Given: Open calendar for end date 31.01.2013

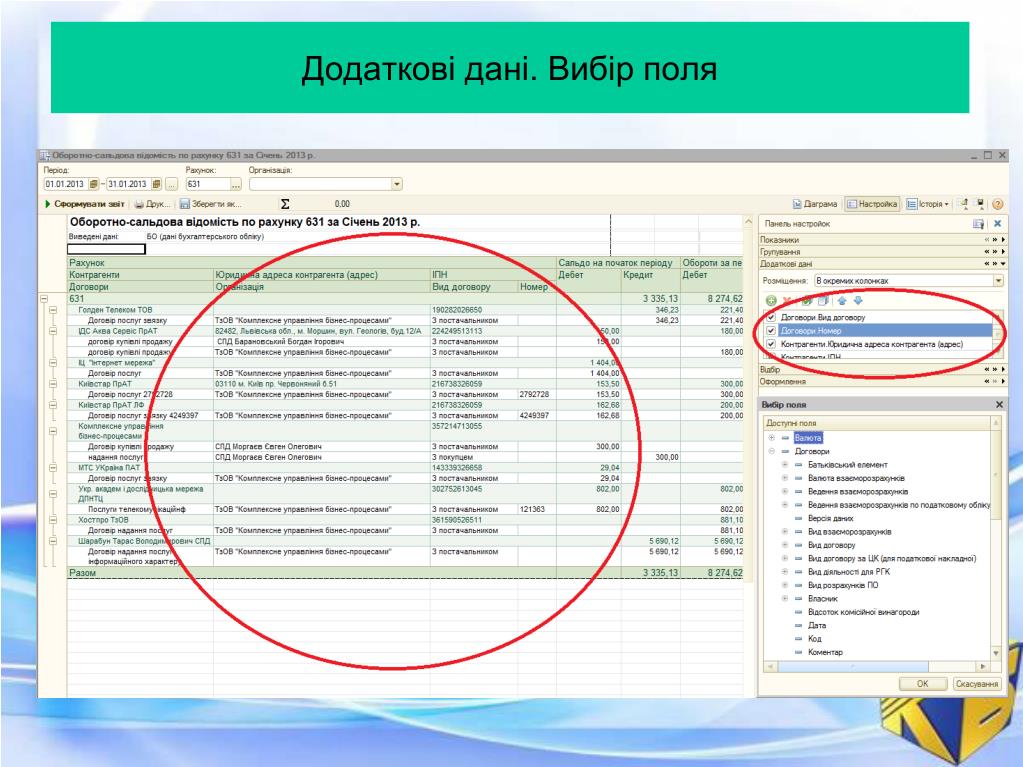Looking at the screenshot, I should pos(156,185).
